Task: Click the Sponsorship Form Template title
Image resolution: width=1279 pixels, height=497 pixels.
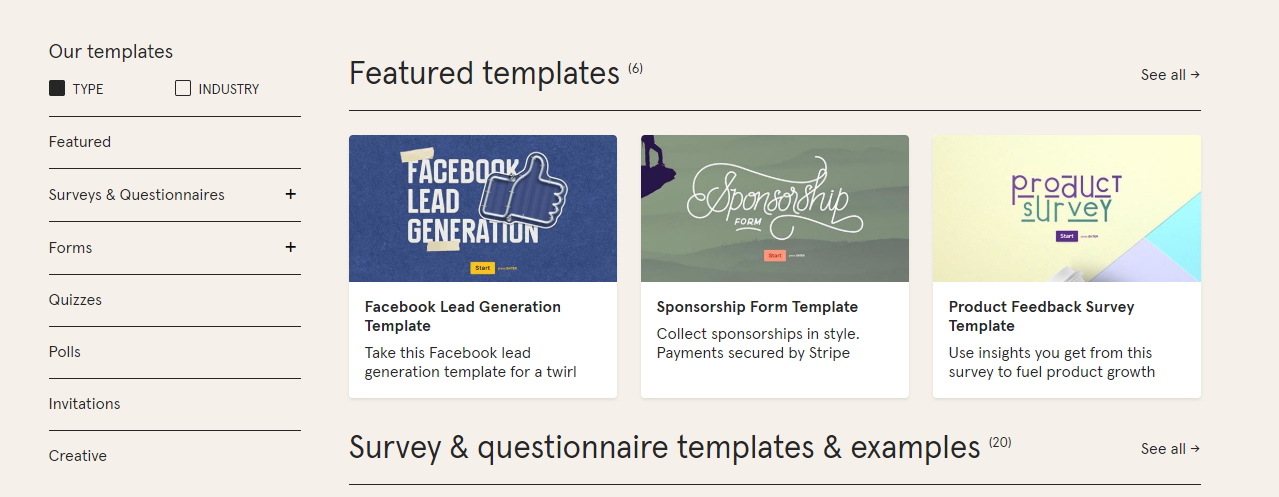Action: tap(757, 307)
